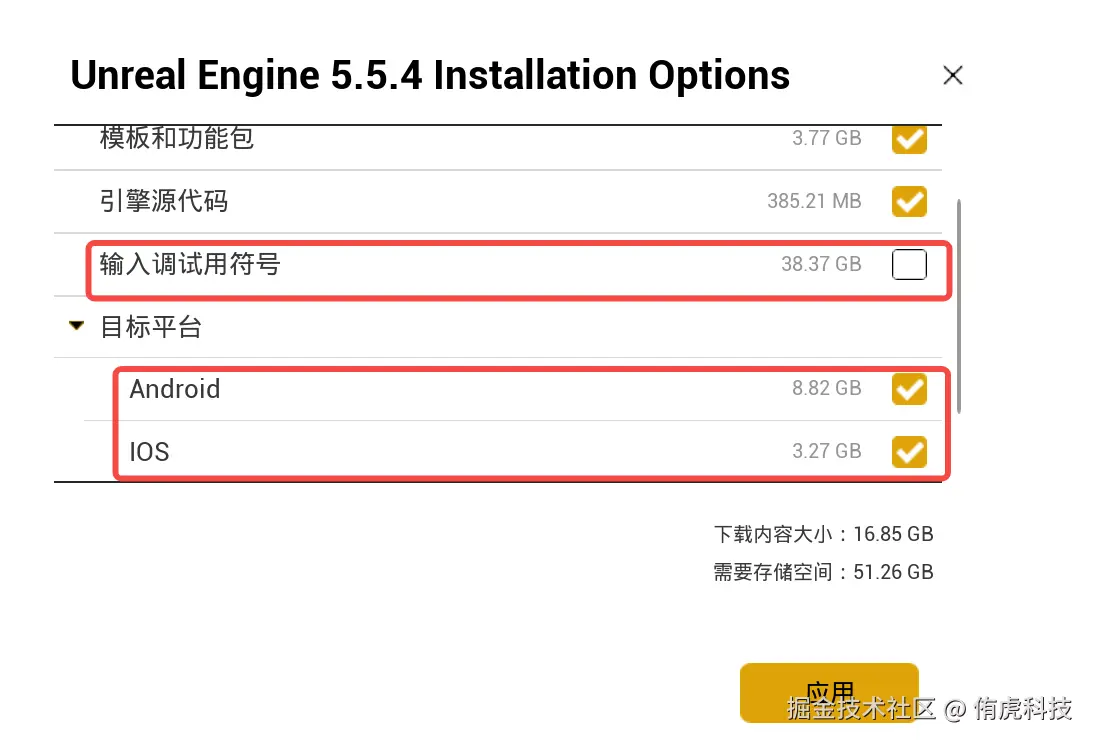The width and height of the screenshot is (1094, 744).
Task: Uncheck the 模板和功能包 checkbox
Action: (x=909, y=139)
